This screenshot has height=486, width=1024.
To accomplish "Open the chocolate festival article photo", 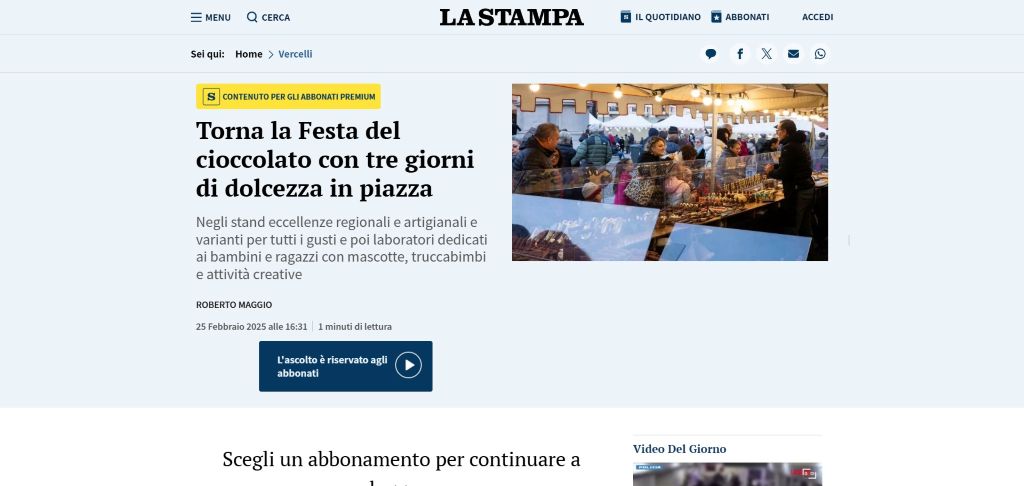I will click(670, 172).
